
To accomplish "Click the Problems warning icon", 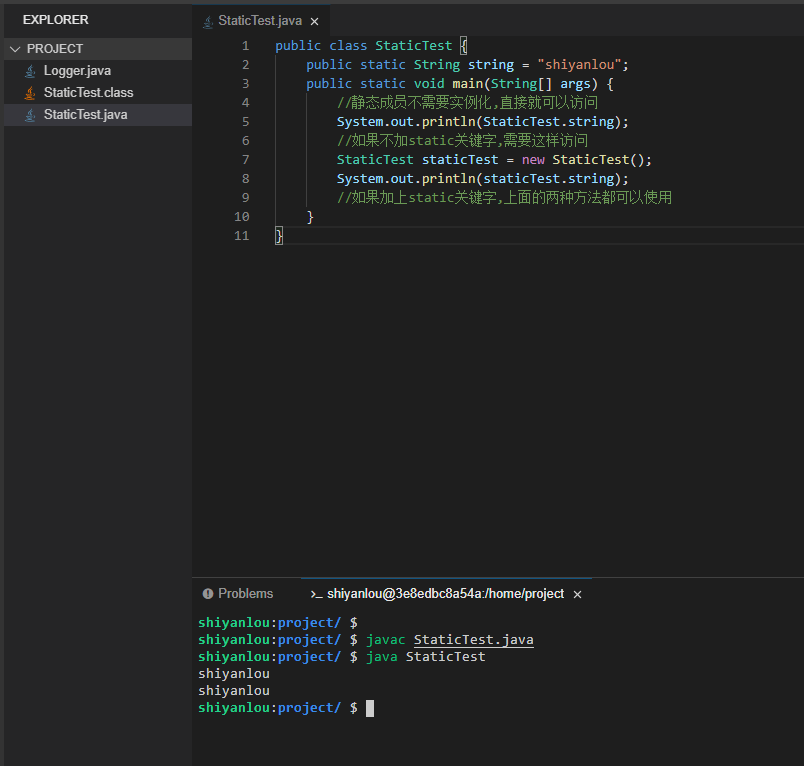I will (208, 594).
